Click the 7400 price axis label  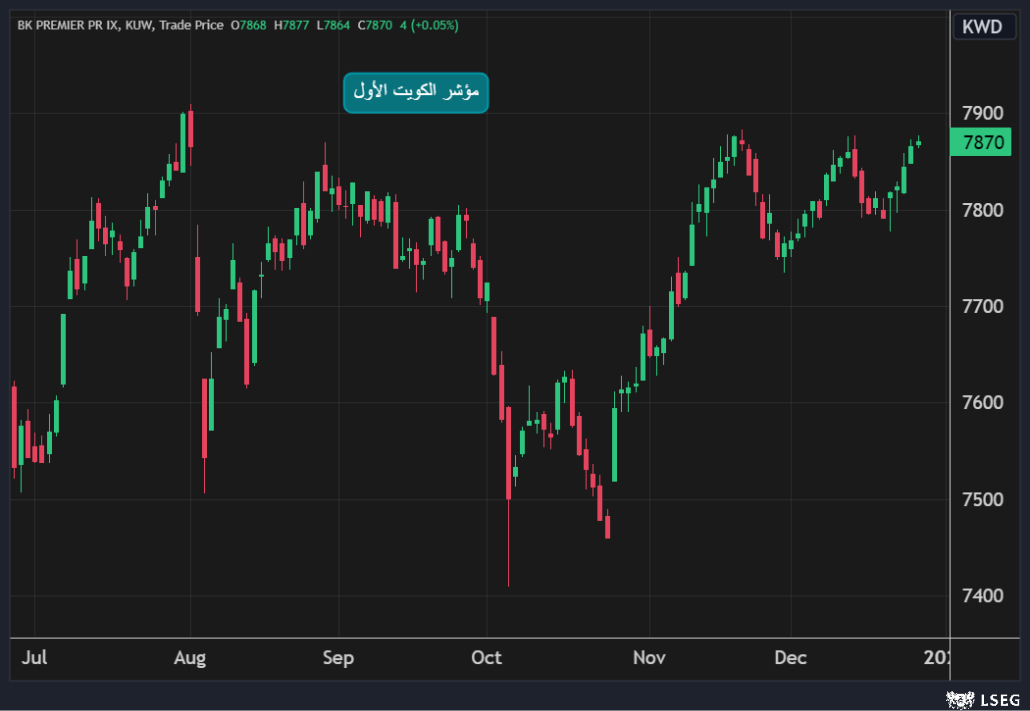click(x=981, y=596)
